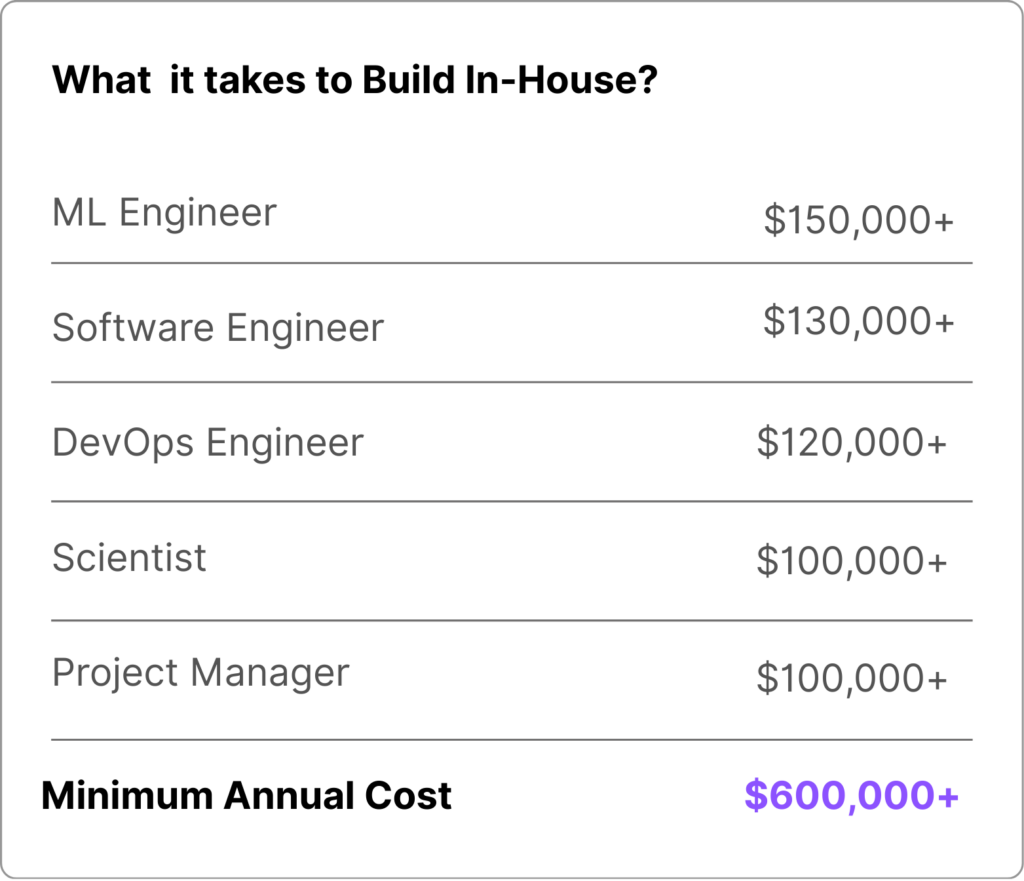1024x881 pixels.
Task: Click divider line below Project Manager row
Action: pyautogui.click(x=511, y=740)
